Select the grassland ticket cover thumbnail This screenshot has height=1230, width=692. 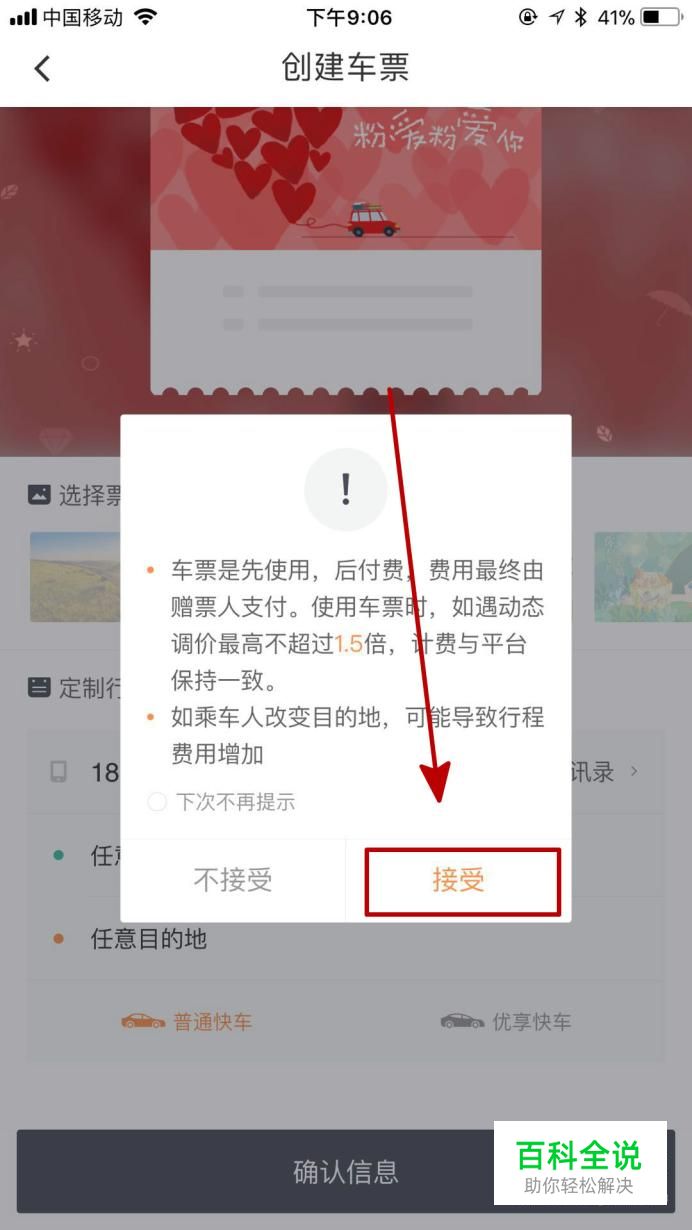coord(76,576)
